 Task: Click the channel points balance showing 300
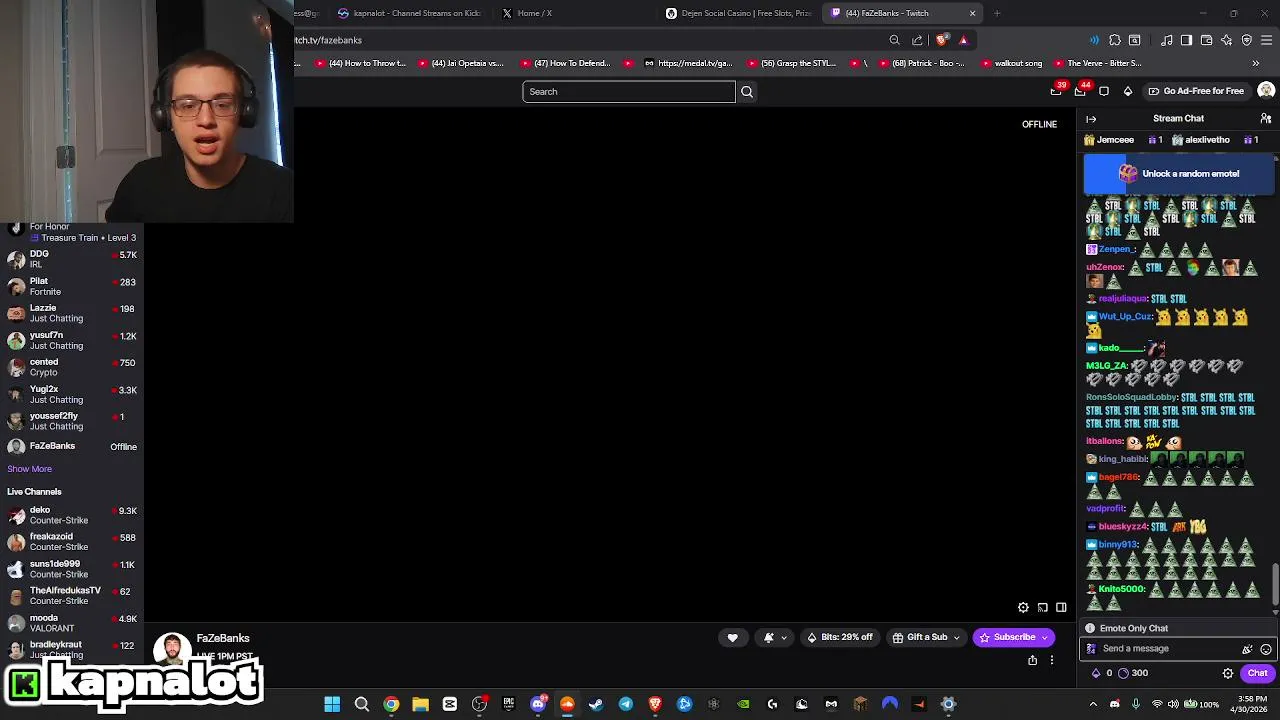coord(1133,673)
